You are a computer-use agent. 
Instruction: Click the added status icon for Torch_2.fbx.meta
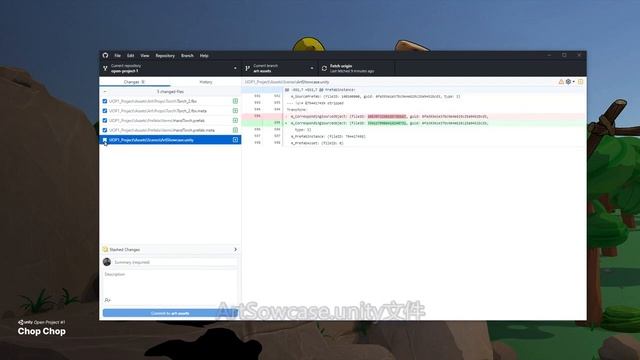tap(236, 111)
